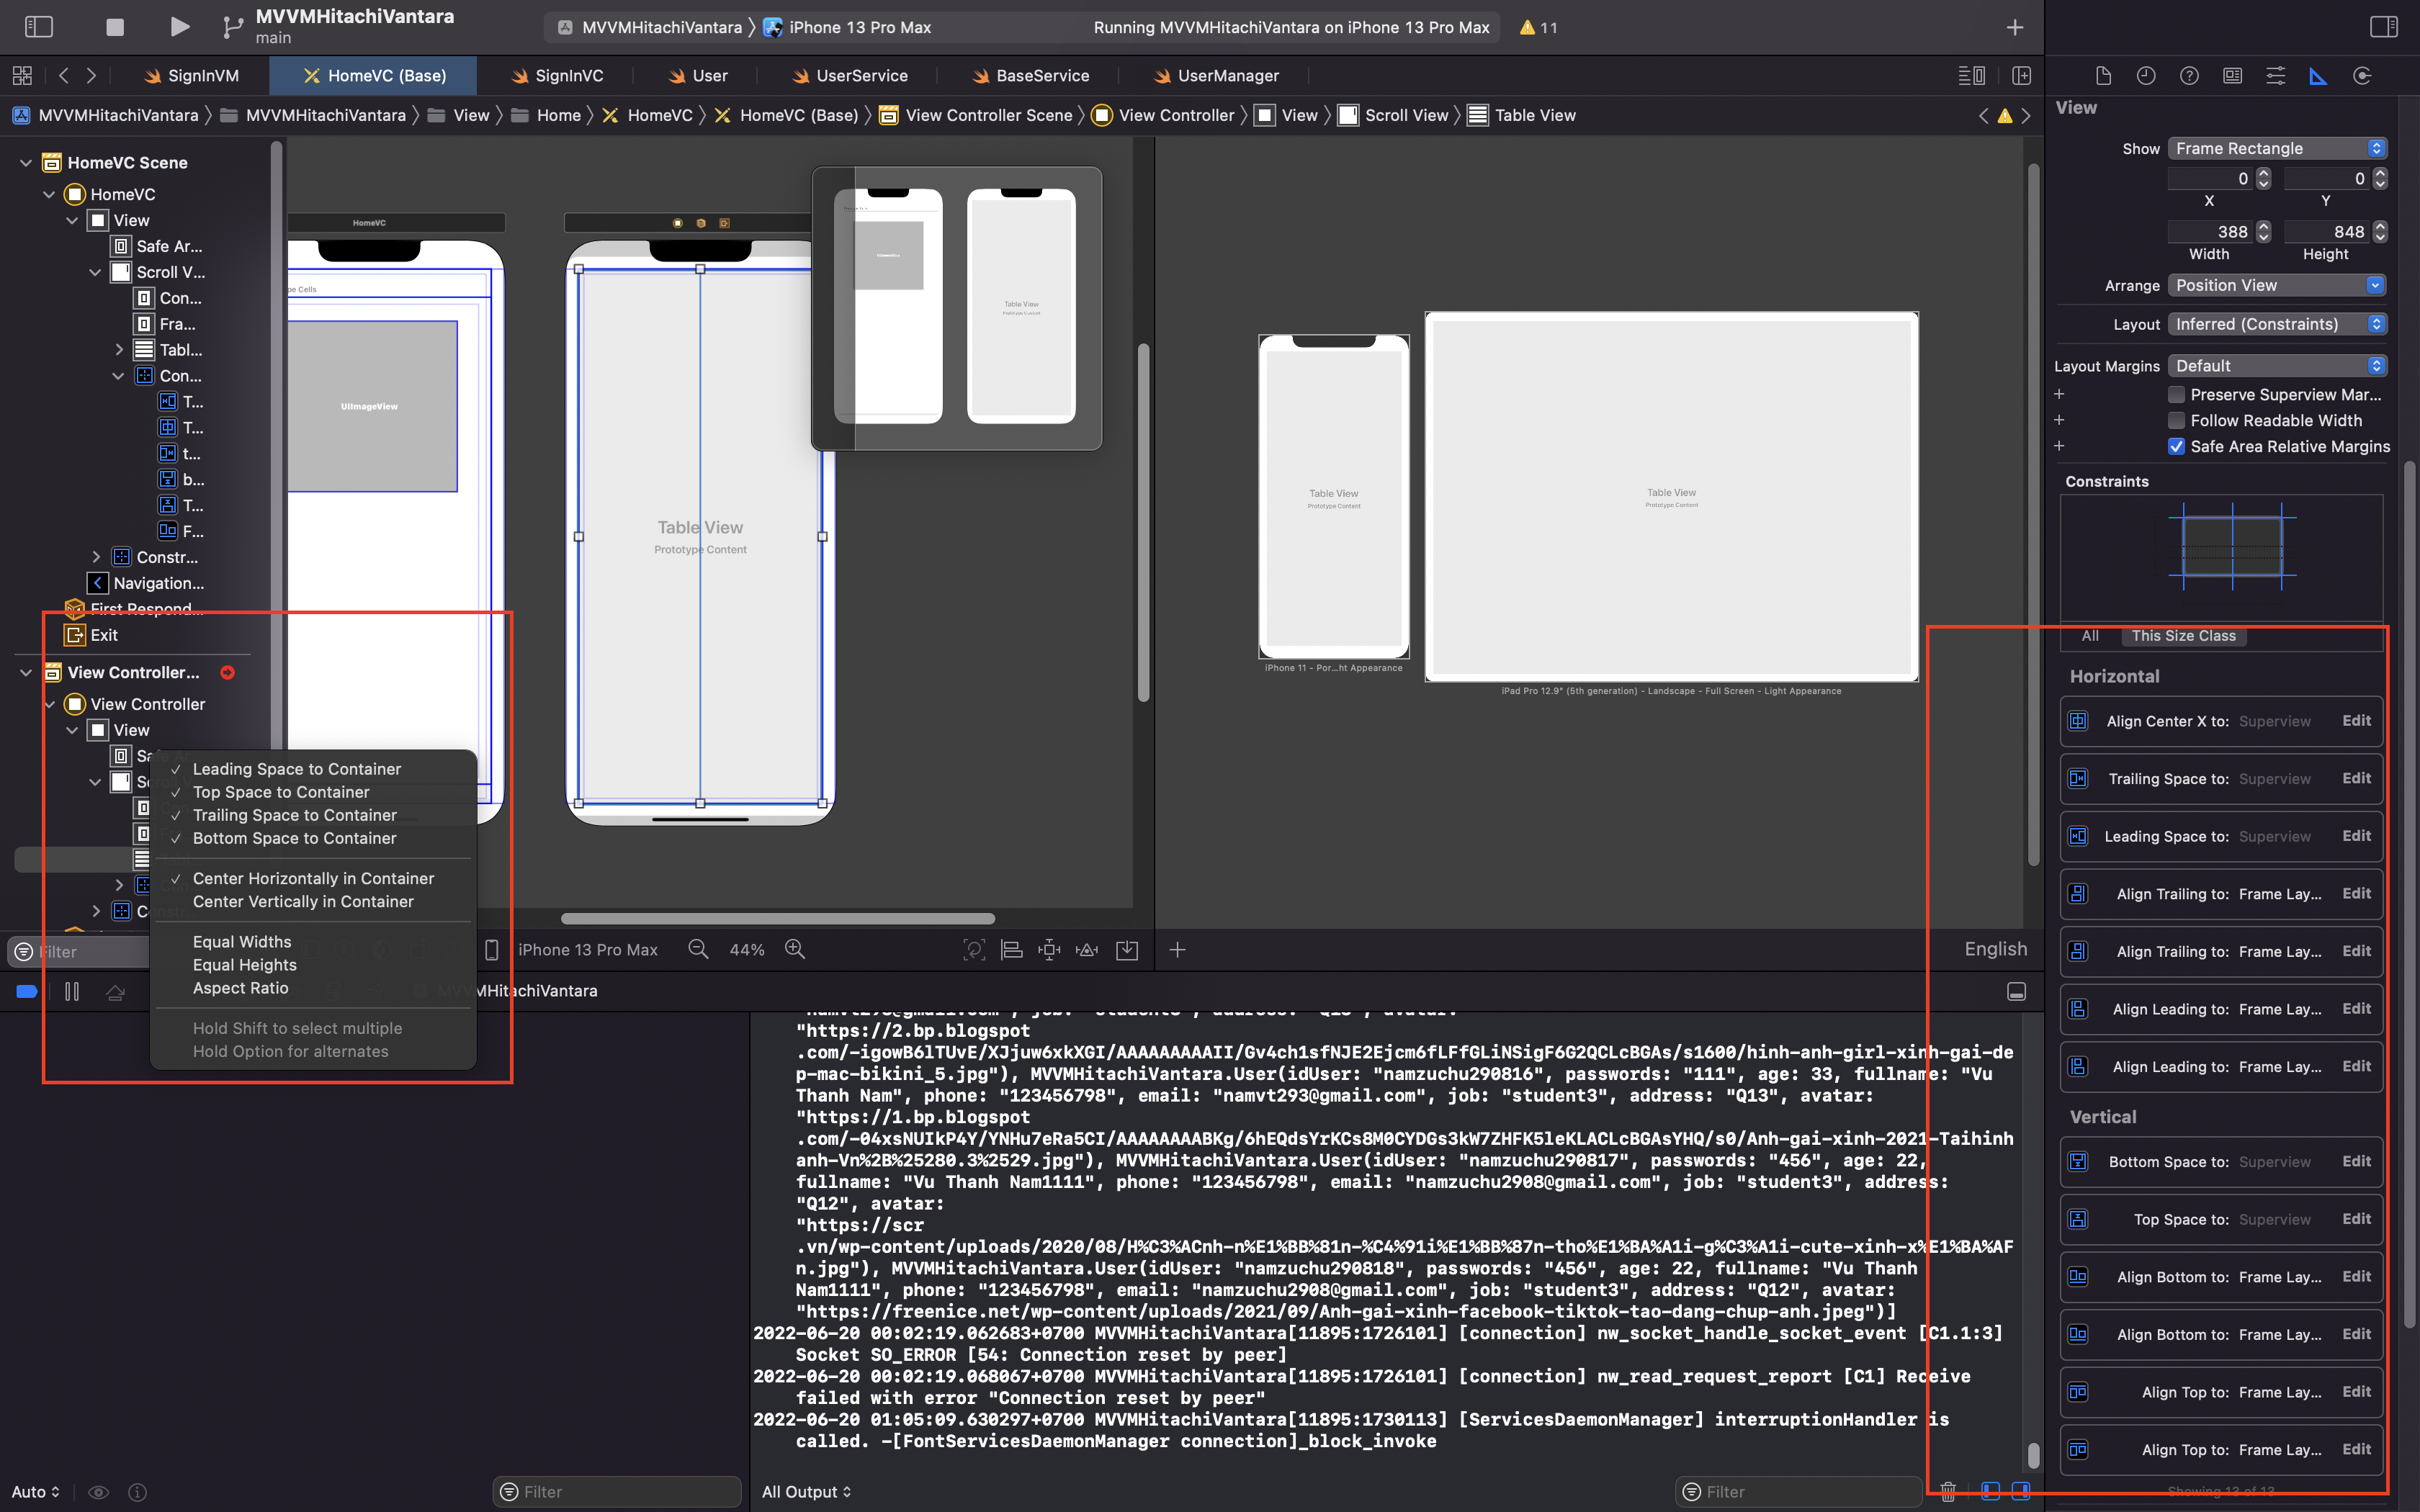Switch to the SignInVM editor tab
The height and width of the screenshot is (1512, 2420).
[191, 76]
